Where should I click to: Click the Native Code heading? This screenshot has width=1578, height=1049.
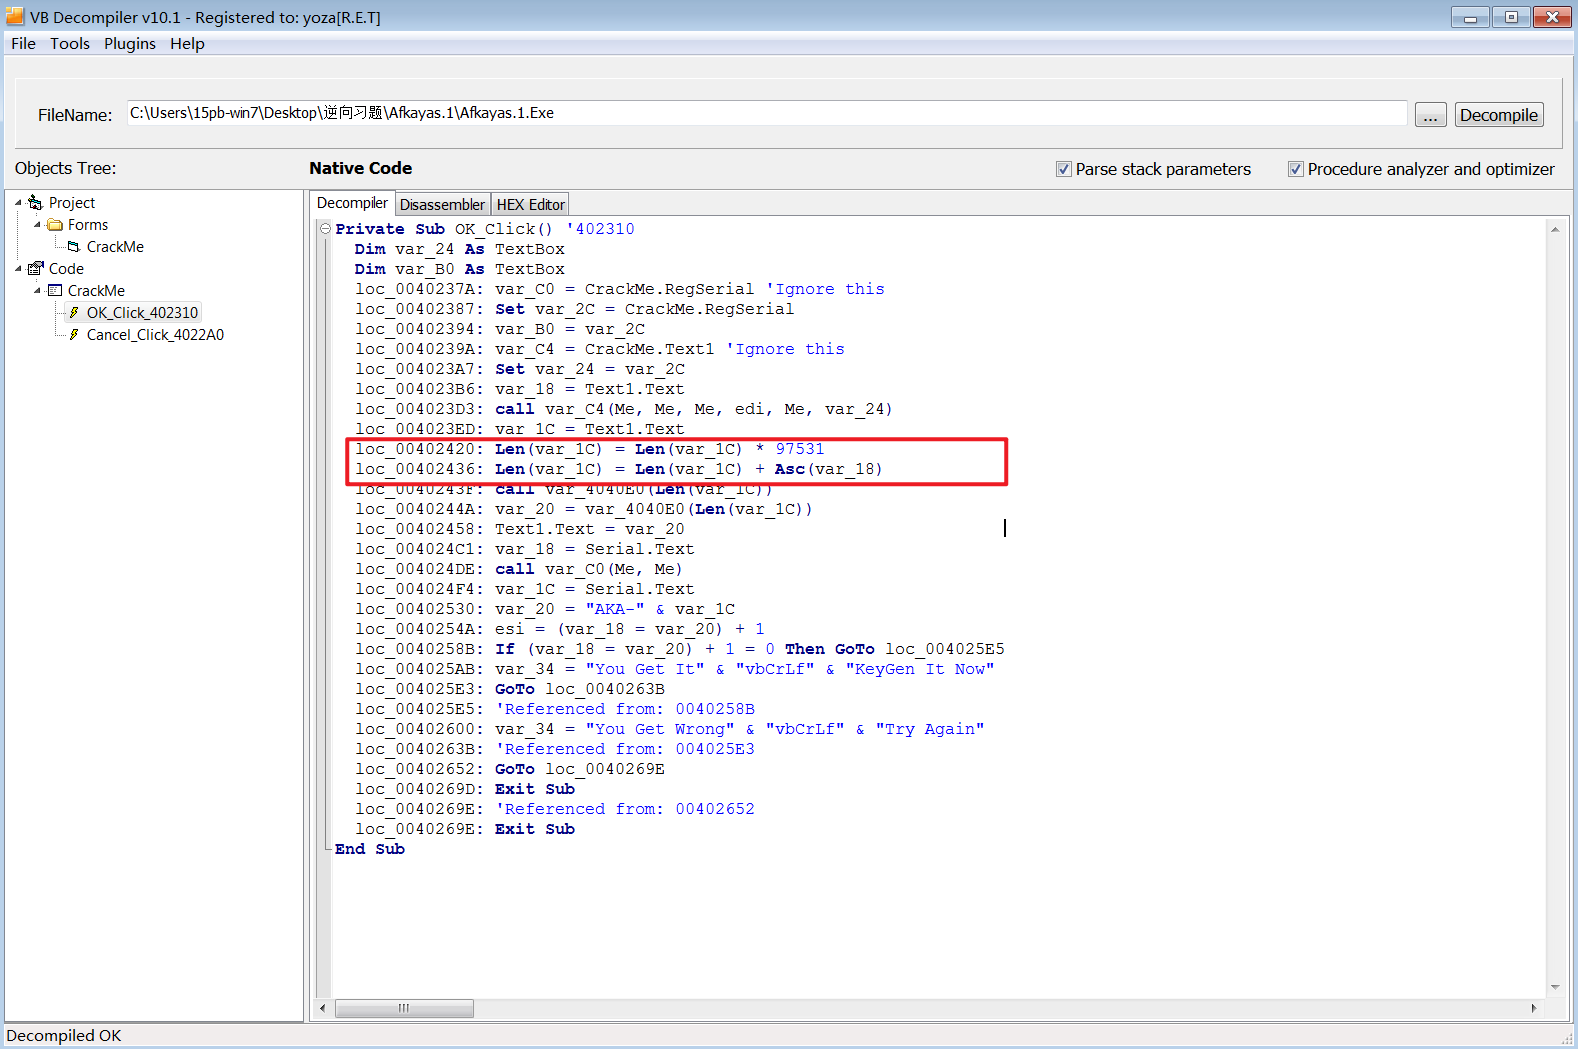point(361,168)
